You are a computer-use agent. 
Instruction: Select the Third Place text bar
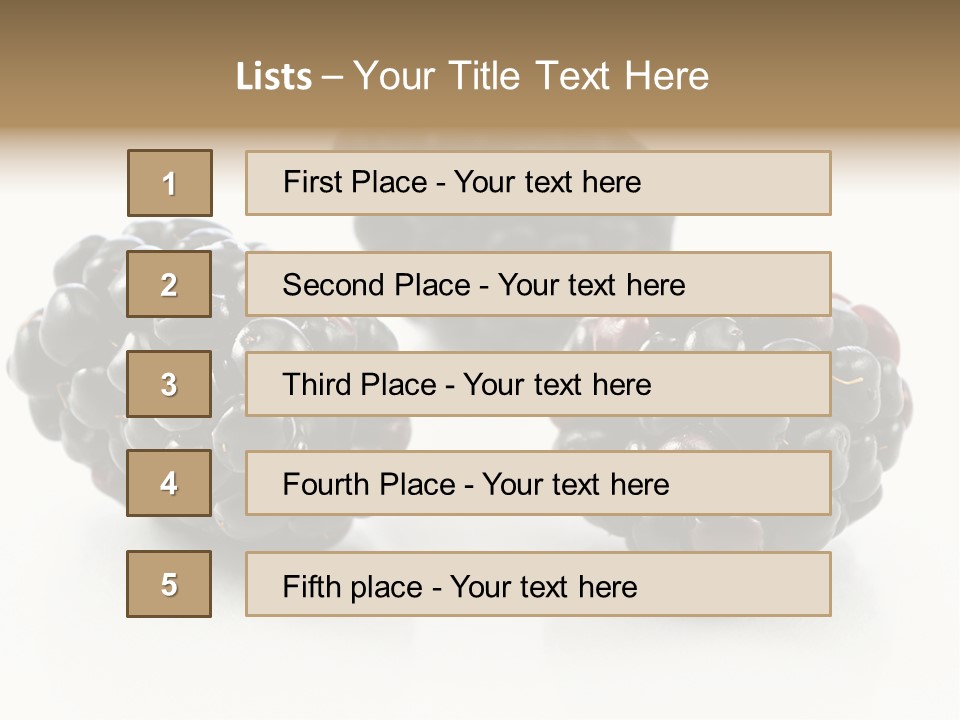(x=538, y=384)
